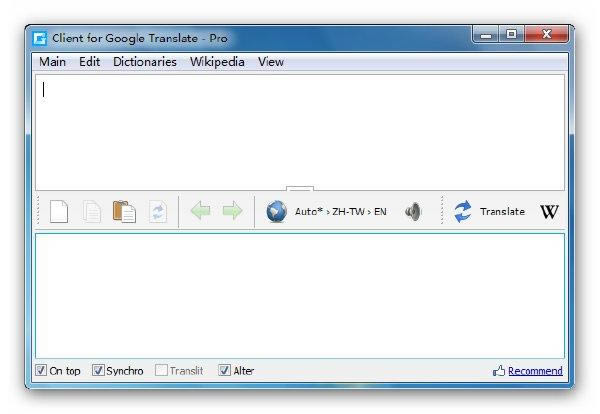
Task: Open the View menu
Action: [271, 62]
